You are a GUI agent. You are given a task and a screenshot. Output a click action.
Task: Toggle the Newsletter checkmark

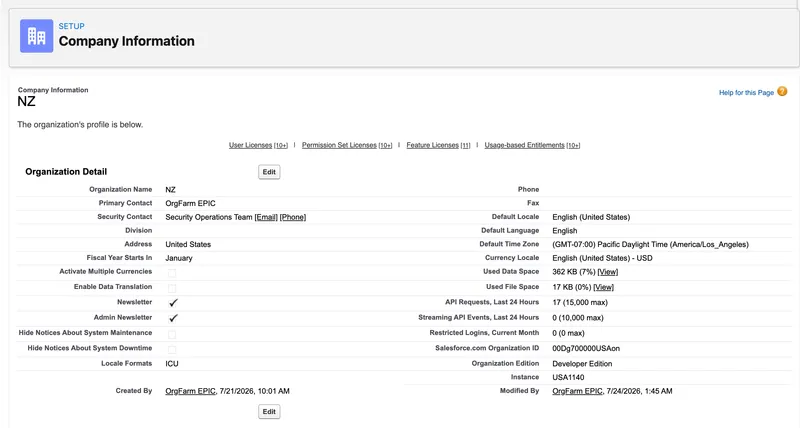point(173,303)
